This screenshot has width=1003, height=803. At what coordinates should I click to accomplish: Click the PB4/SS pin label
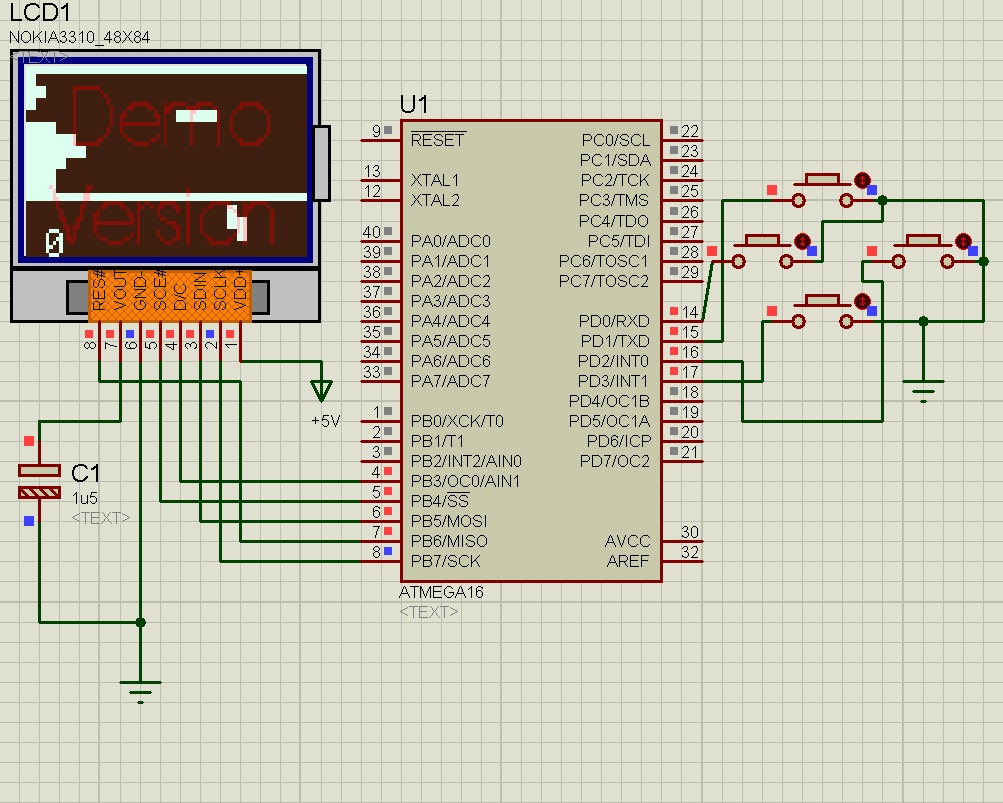point(439,501)
